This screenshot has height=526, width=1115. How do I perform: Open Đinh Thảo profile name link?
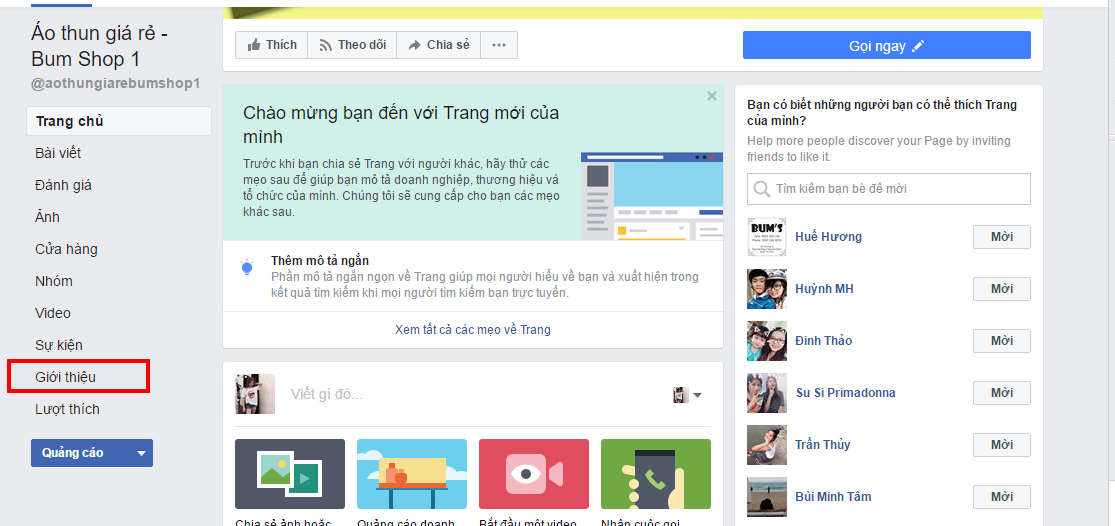click(823, 340)
